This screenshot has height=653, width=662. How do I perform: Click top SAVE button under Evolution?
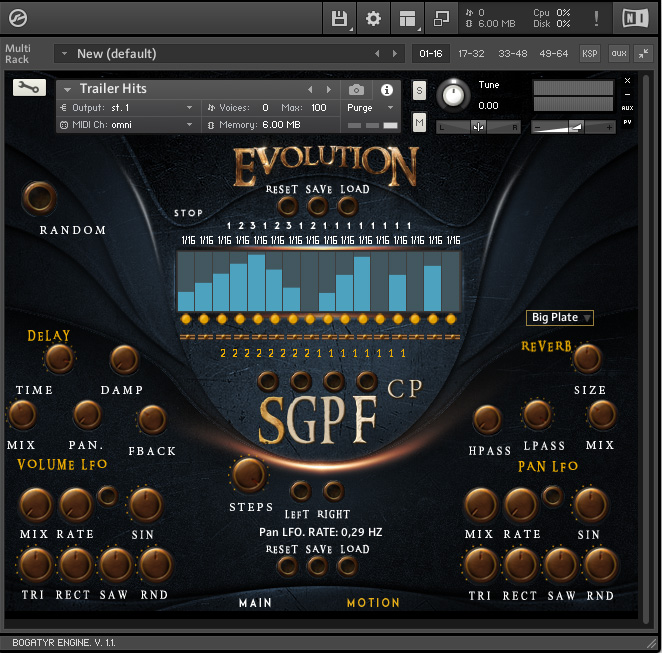tap(317, 207)
